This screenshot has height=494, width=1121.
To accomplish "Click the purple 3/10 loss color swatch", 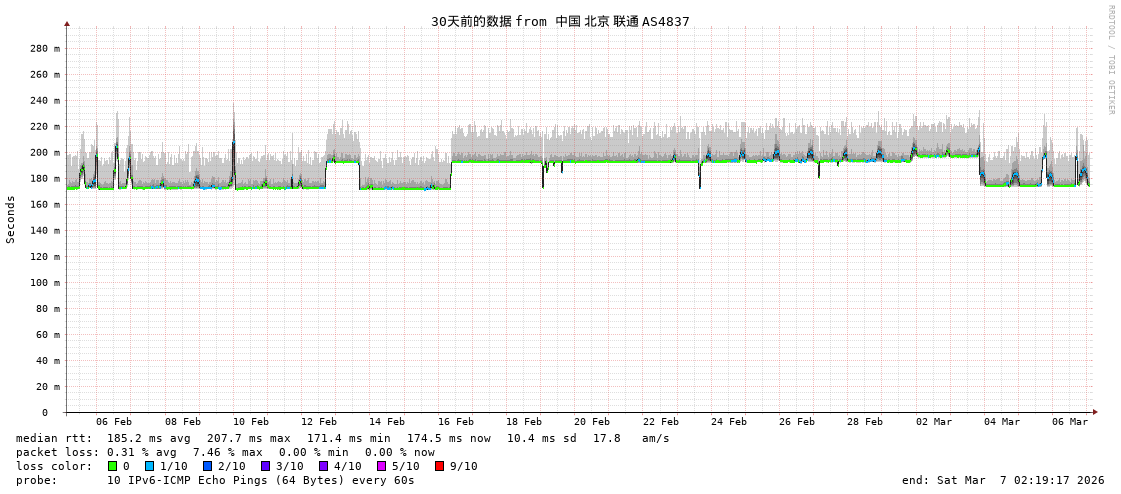I will (x=265, y=466).
